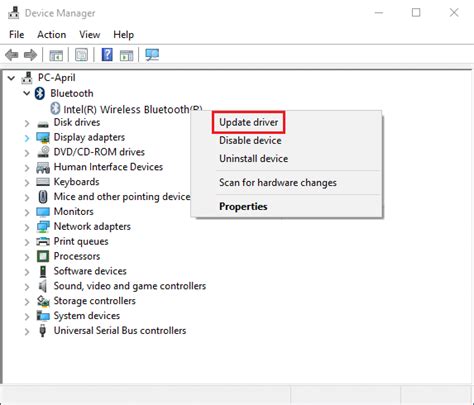Choose Update driver in context menu

[249, 122]
